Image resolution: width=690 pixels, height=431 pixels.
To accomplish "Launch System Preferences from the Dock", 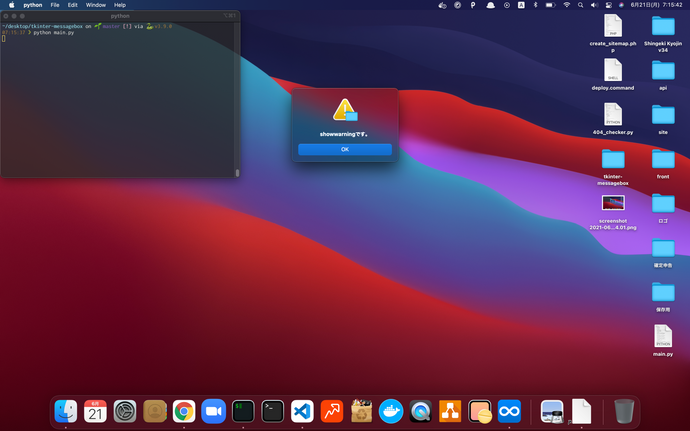I will coord(125,411).
